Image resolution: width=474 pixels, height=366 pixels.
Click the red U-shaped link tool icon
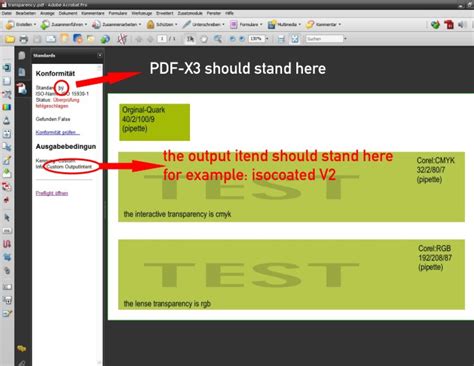pyautogui.click(x=7, y=244)
